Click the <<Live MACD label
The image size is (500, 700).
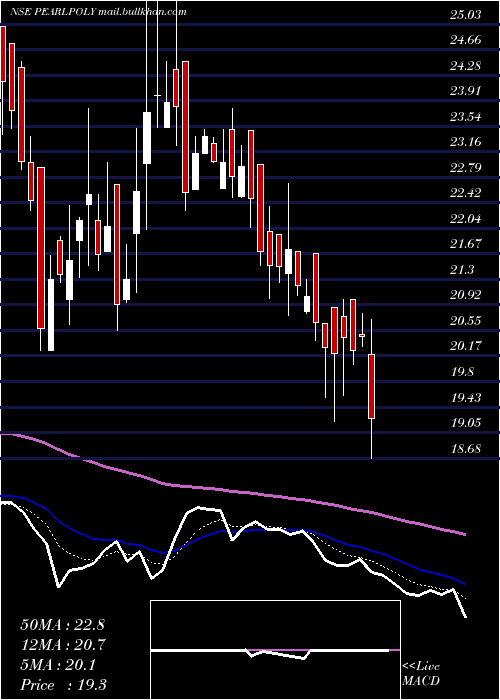point(421,674)
